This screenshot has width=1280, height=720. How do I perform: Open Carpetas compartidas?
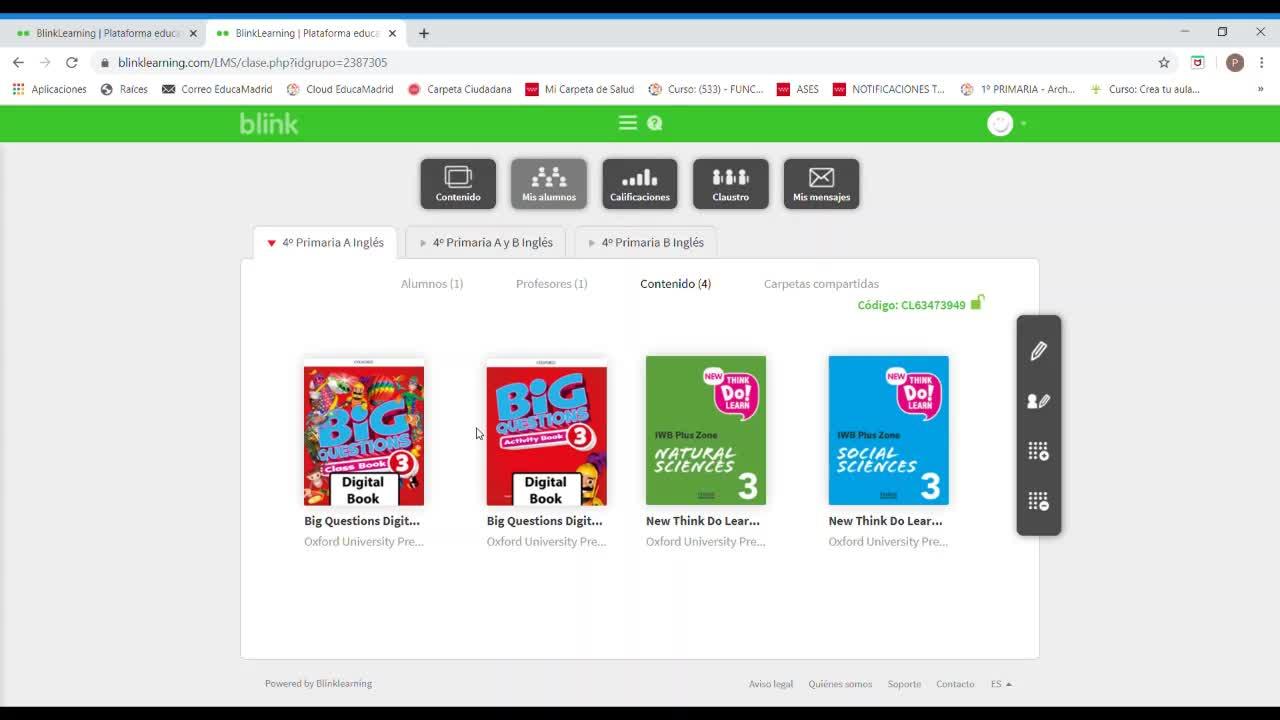click(x=821, y=284)
